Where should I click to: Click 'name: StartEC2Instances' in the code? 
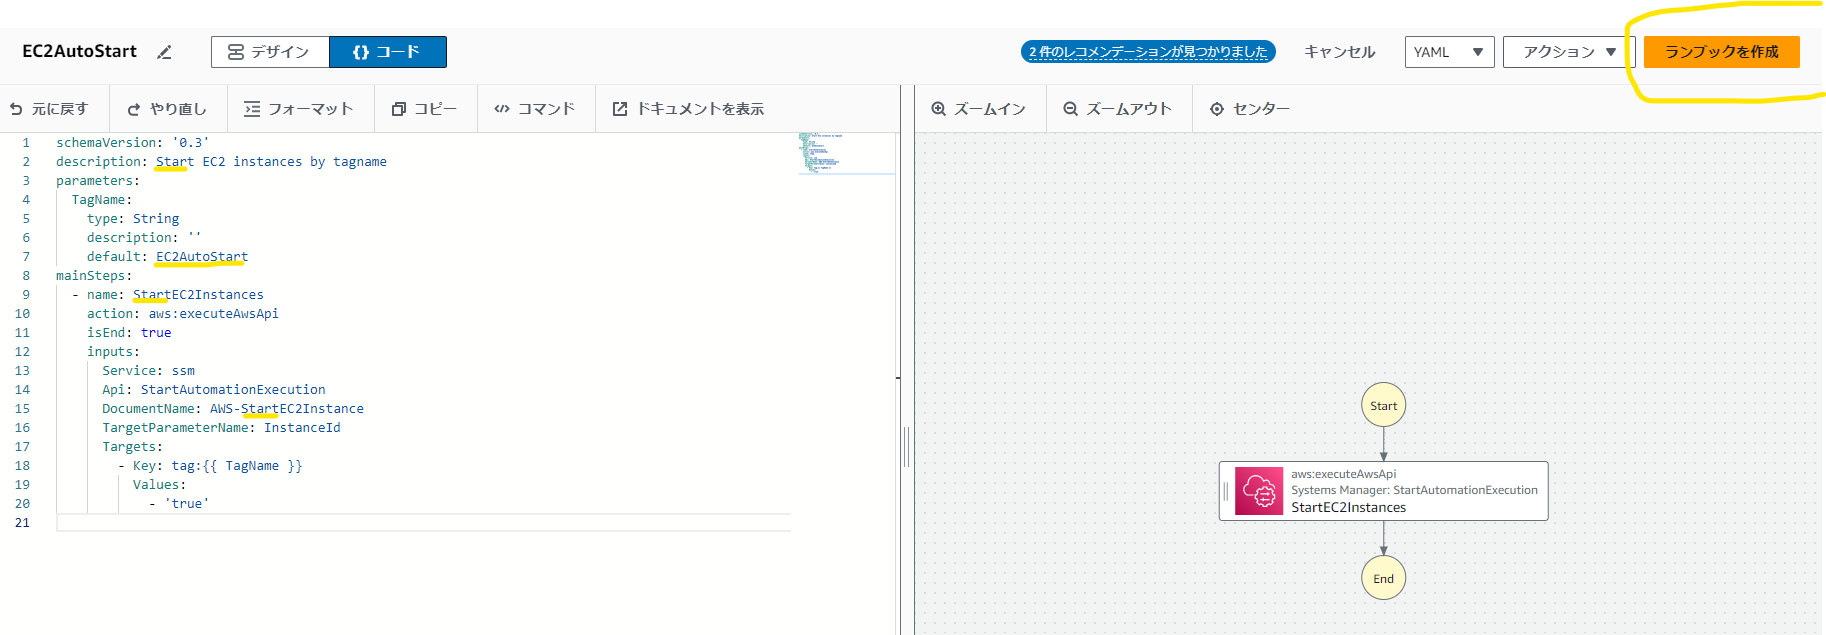click(x=175, y=295)
